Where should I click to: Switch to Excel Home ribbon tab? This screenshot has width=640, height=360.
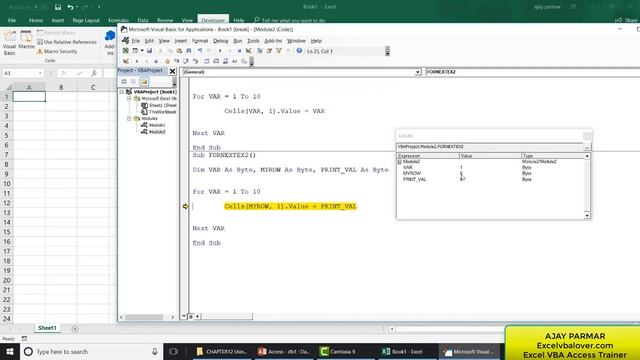tap(36, 20)
